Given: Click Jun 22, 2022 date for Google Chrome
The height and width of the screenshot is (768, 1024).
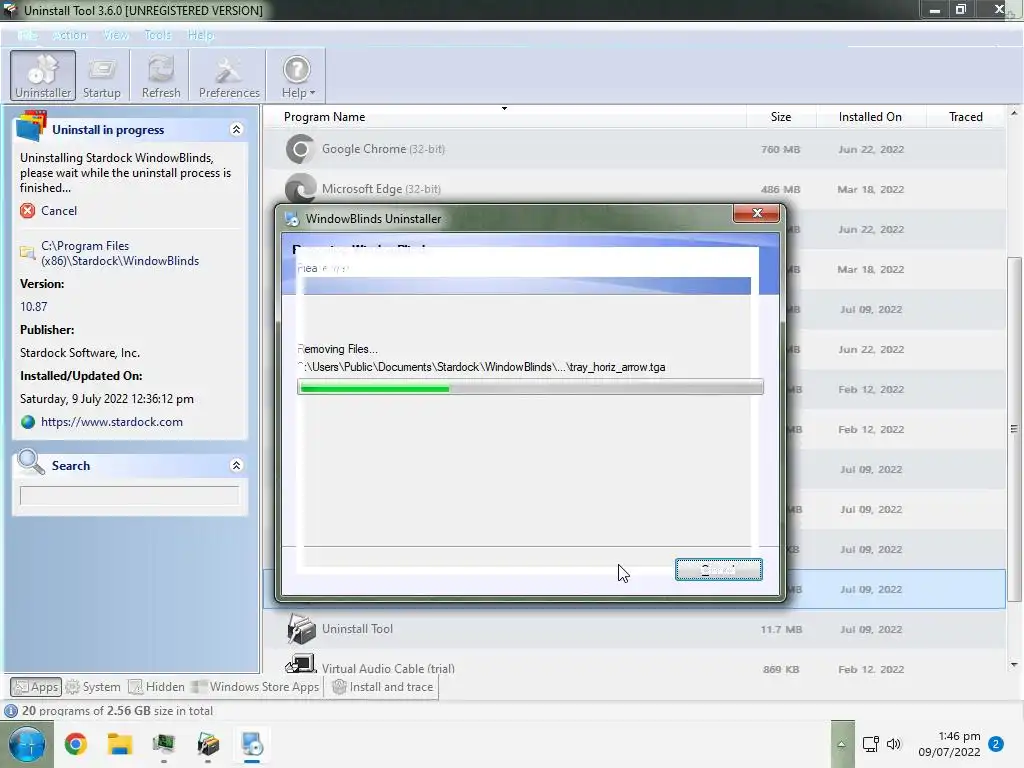Looking at the screenshot, I should 871,149.
